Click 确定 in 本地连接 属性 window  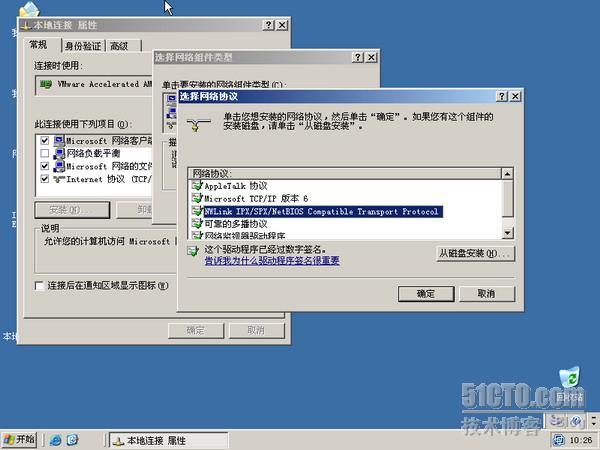coord(196,331)
